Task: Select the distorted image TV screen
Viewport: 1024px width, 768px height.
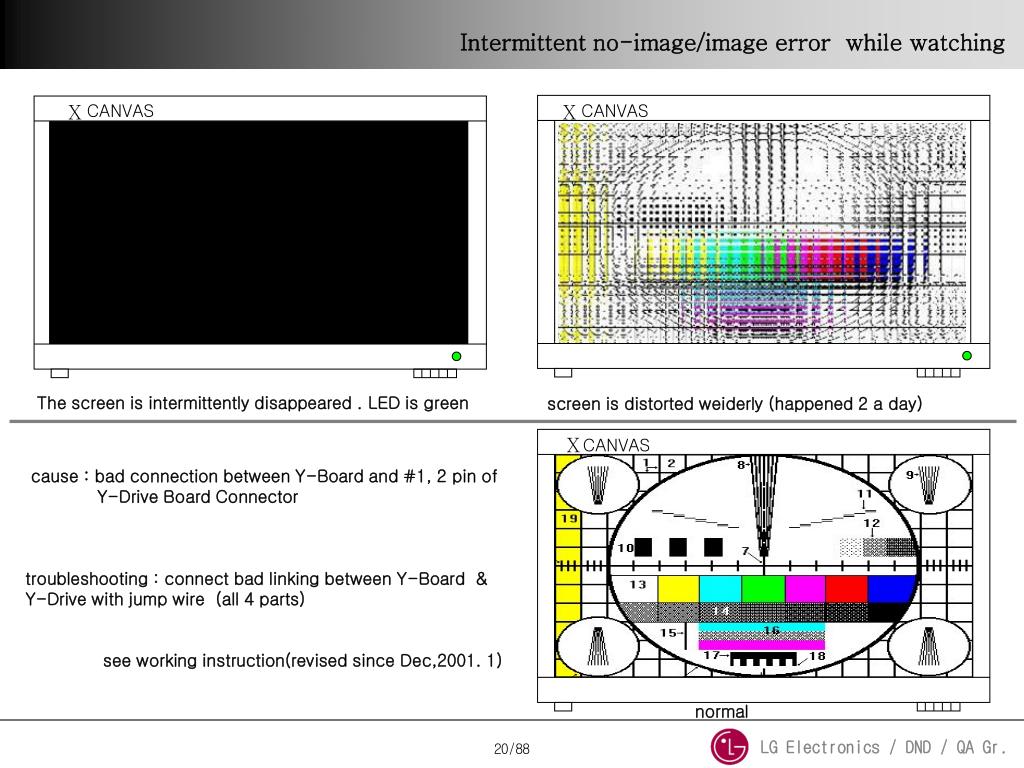Action: tap(761, 232)
